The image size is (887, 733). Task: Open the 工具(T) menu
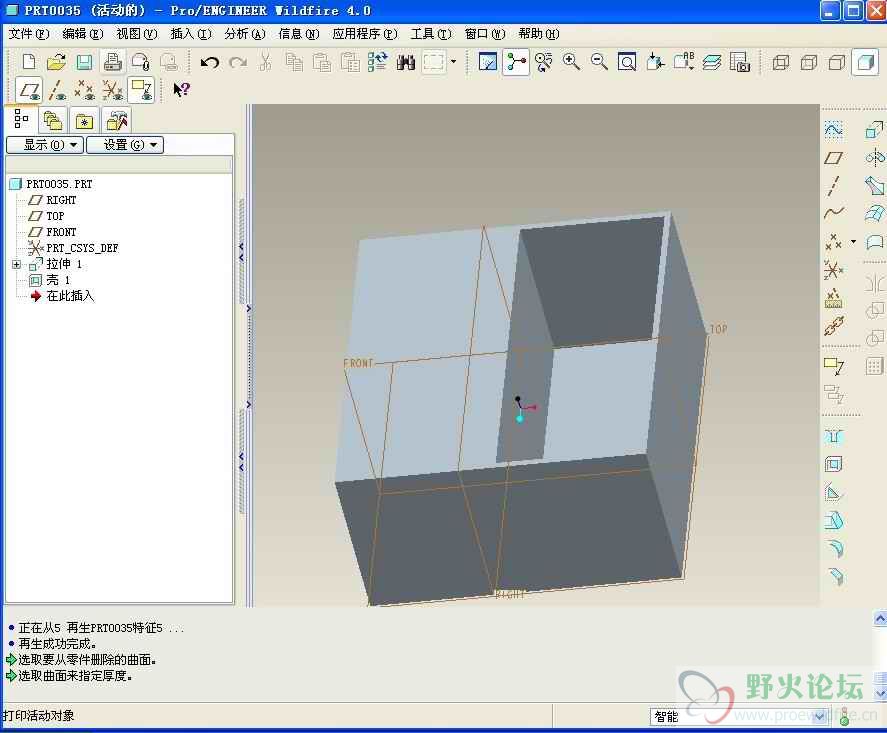click(431, 34)
